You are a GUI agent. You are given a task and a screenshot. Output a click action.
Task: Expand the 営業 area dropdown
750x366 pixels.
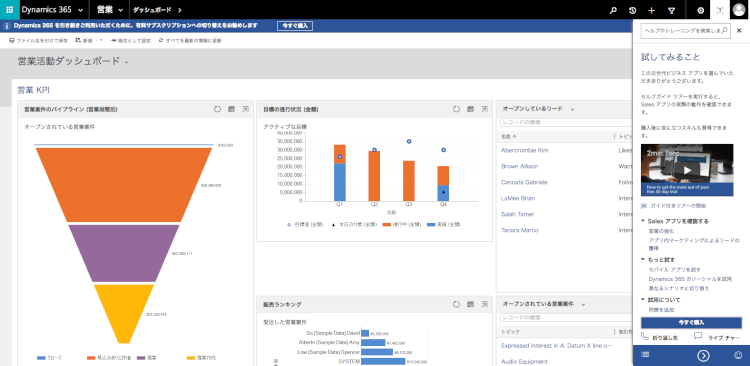pos(121,10)
